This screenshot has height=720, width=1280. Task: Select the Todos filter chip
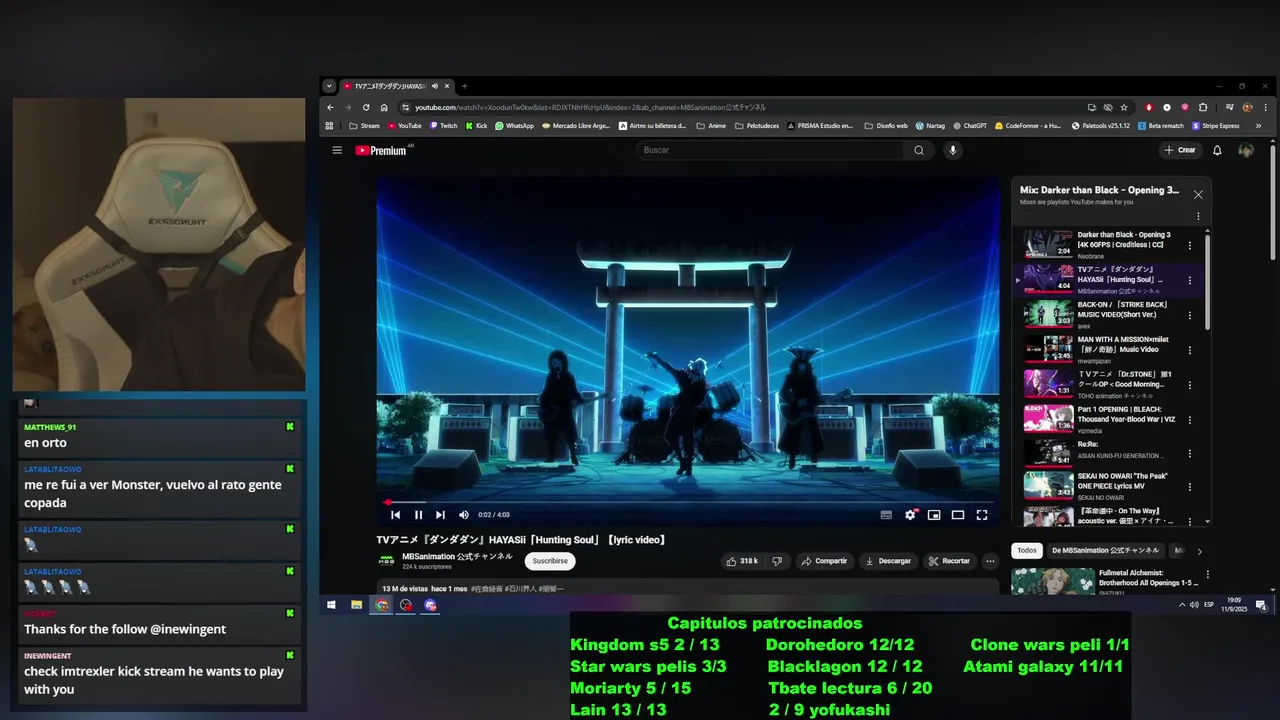point(1027,550)
